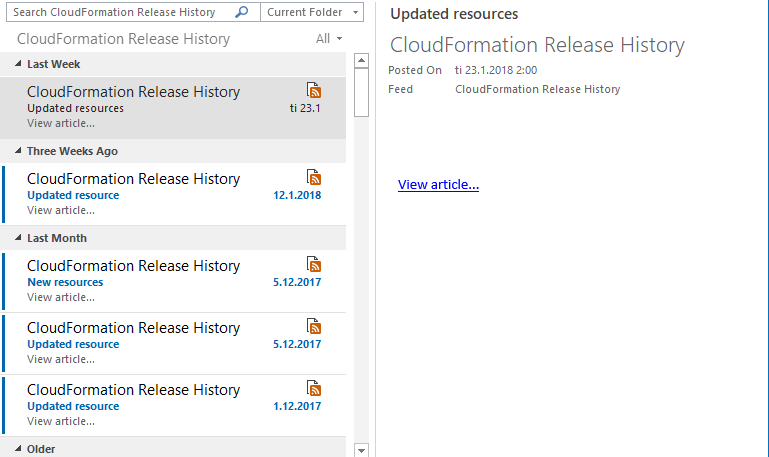Click RSS icon on the 12.1.2018 item

tap(314, 178)
